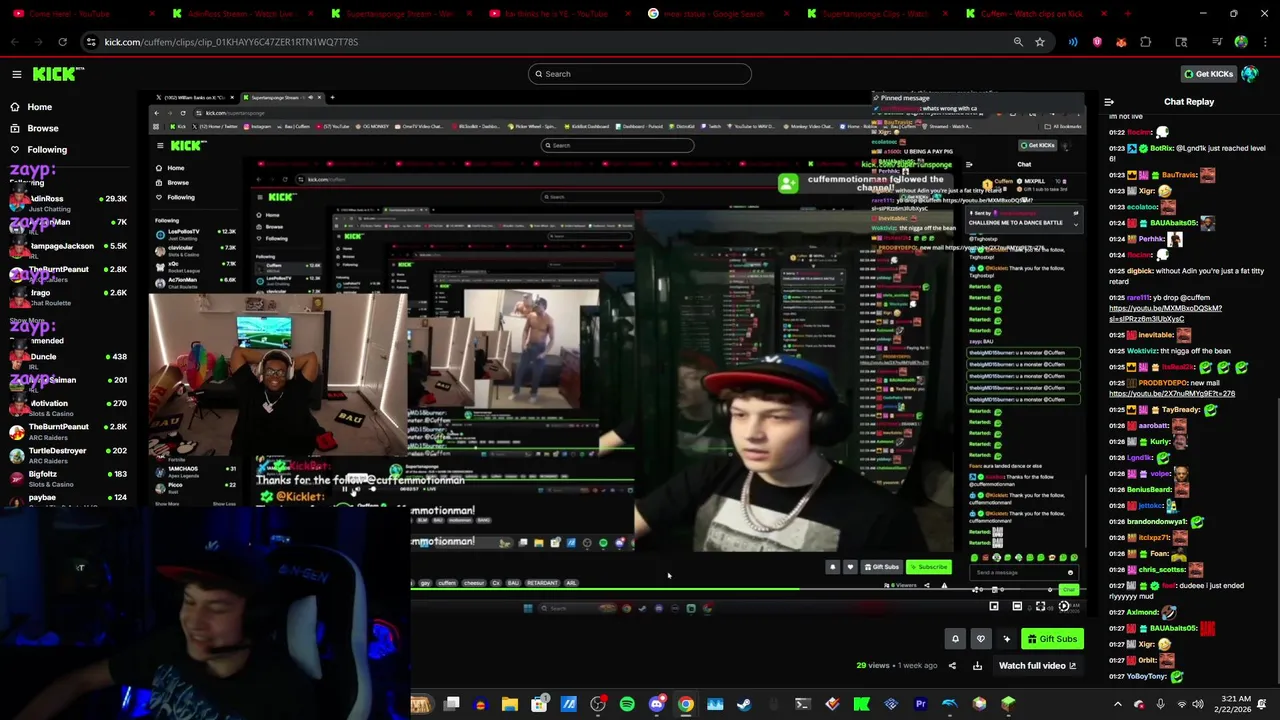Open Browse in Kick sidebar

[42, 128]
